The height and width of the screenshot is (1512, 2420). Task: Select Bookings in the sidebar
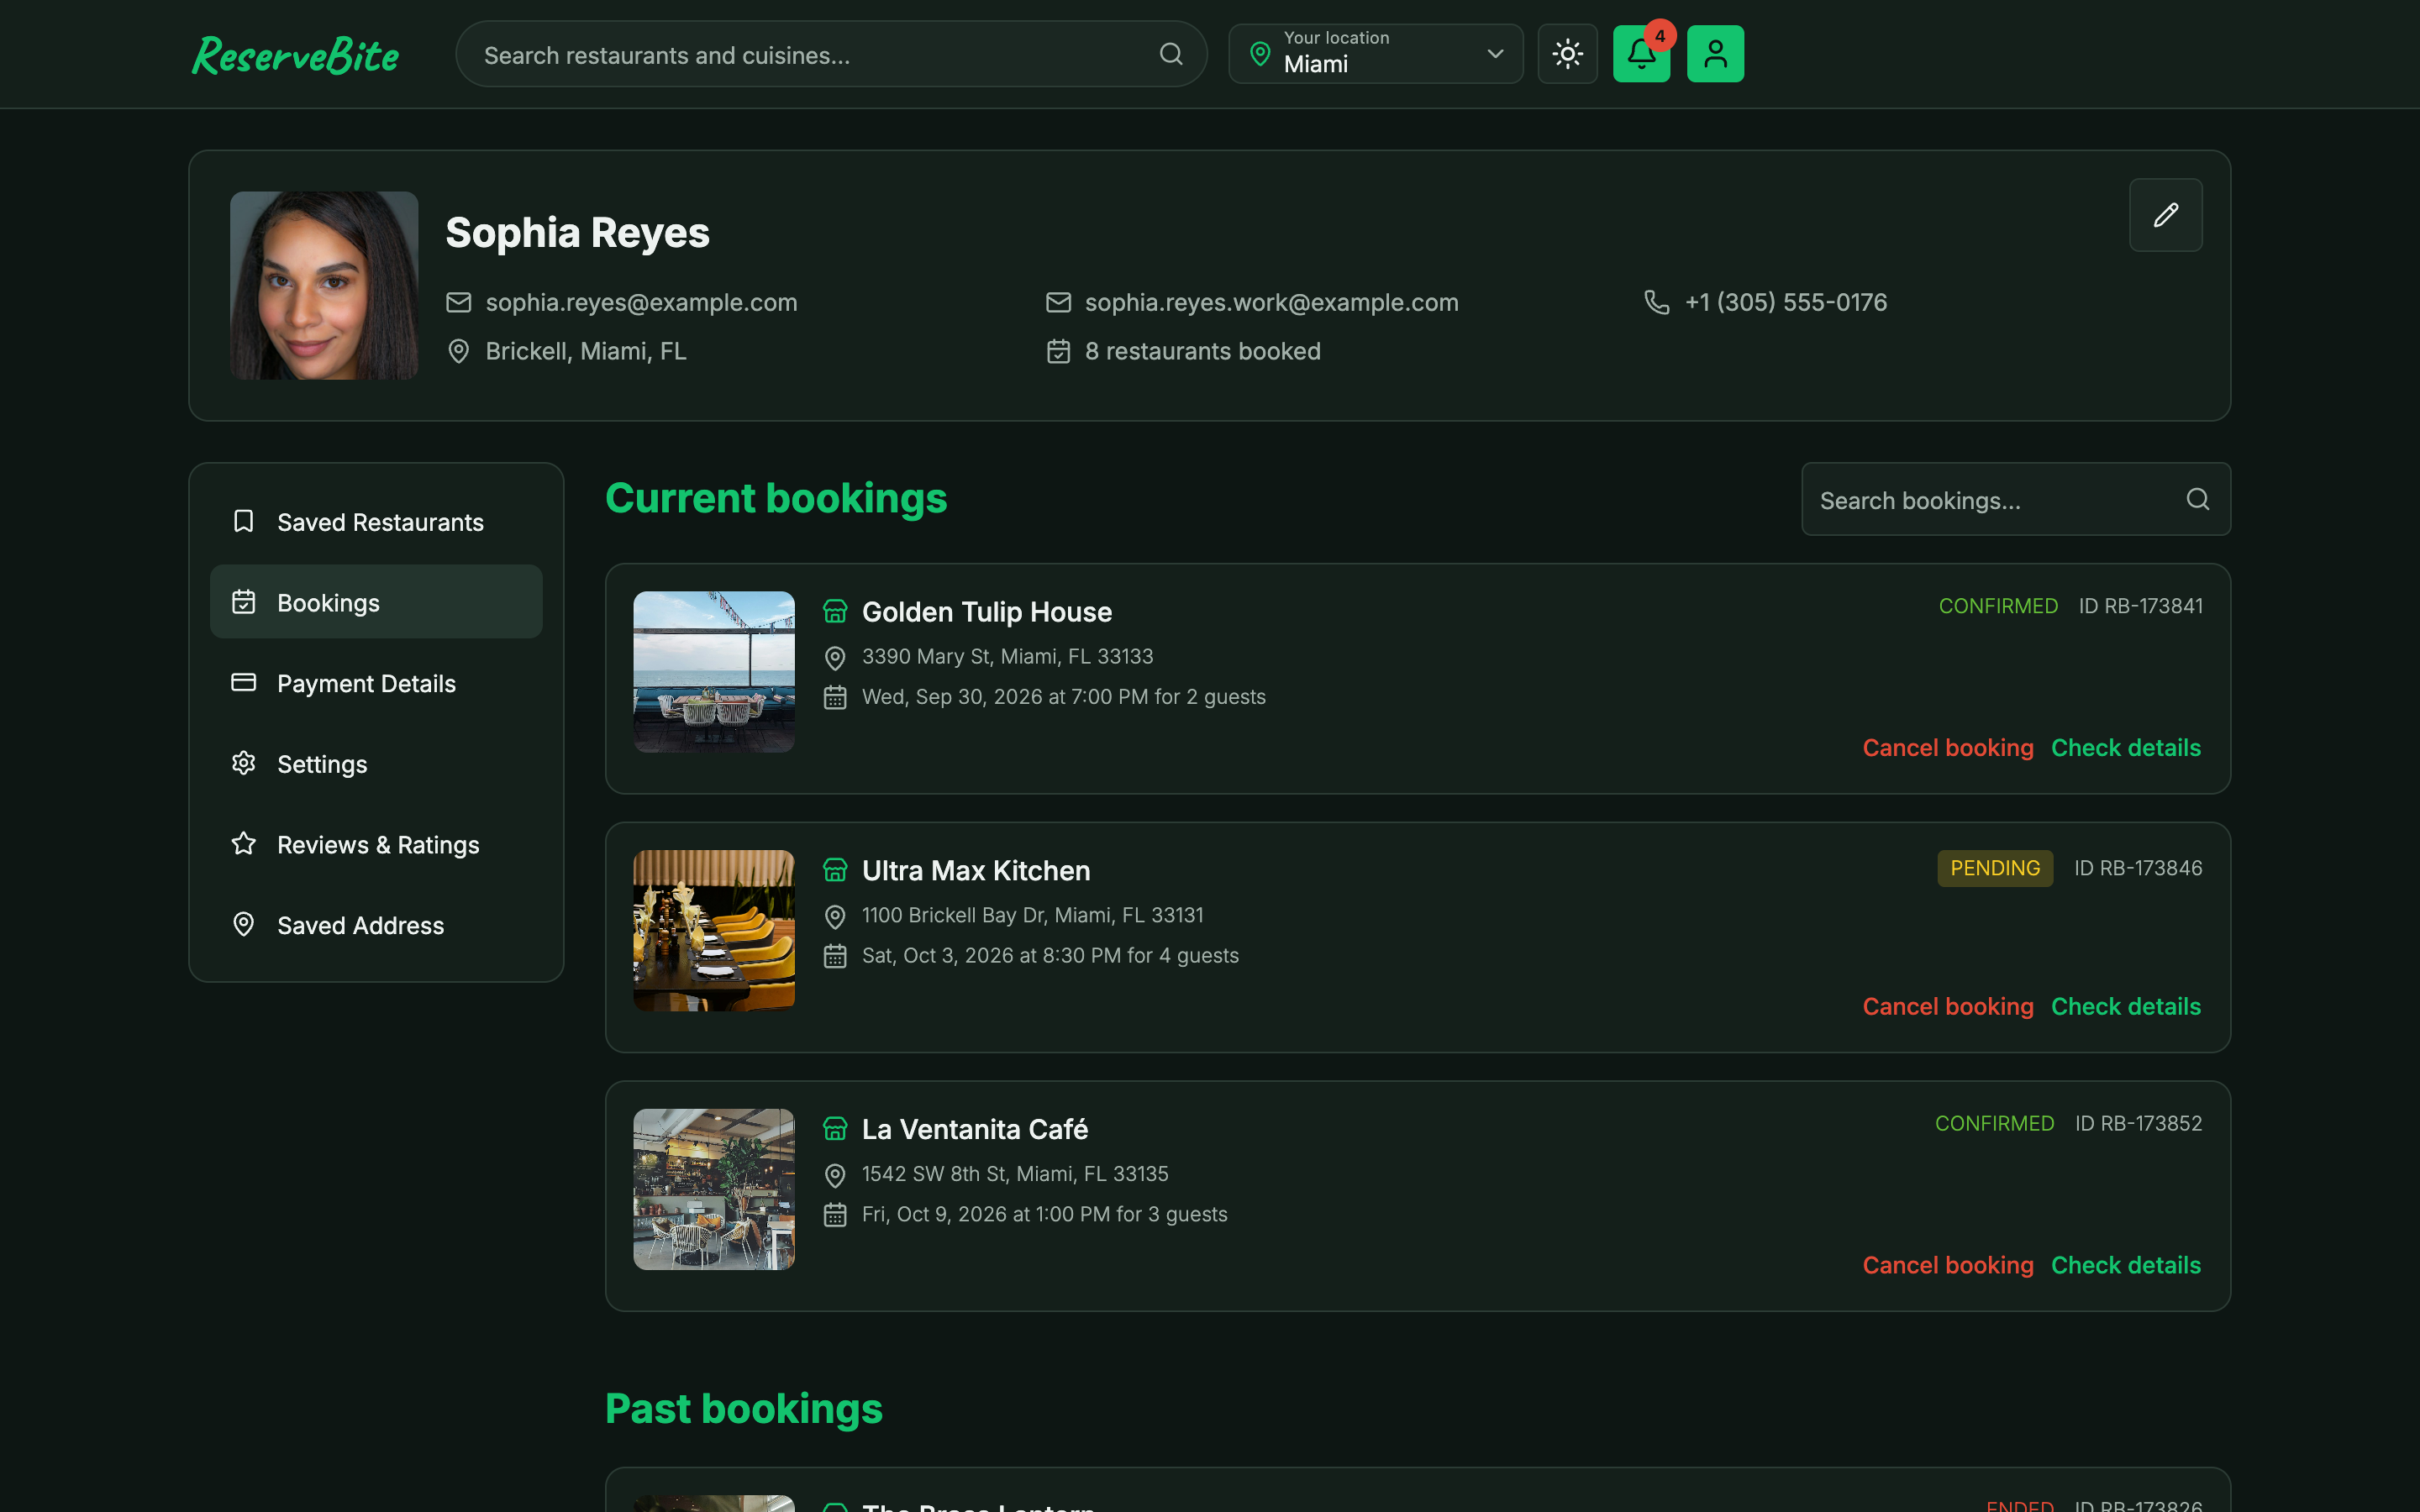[x=376, y=602]
